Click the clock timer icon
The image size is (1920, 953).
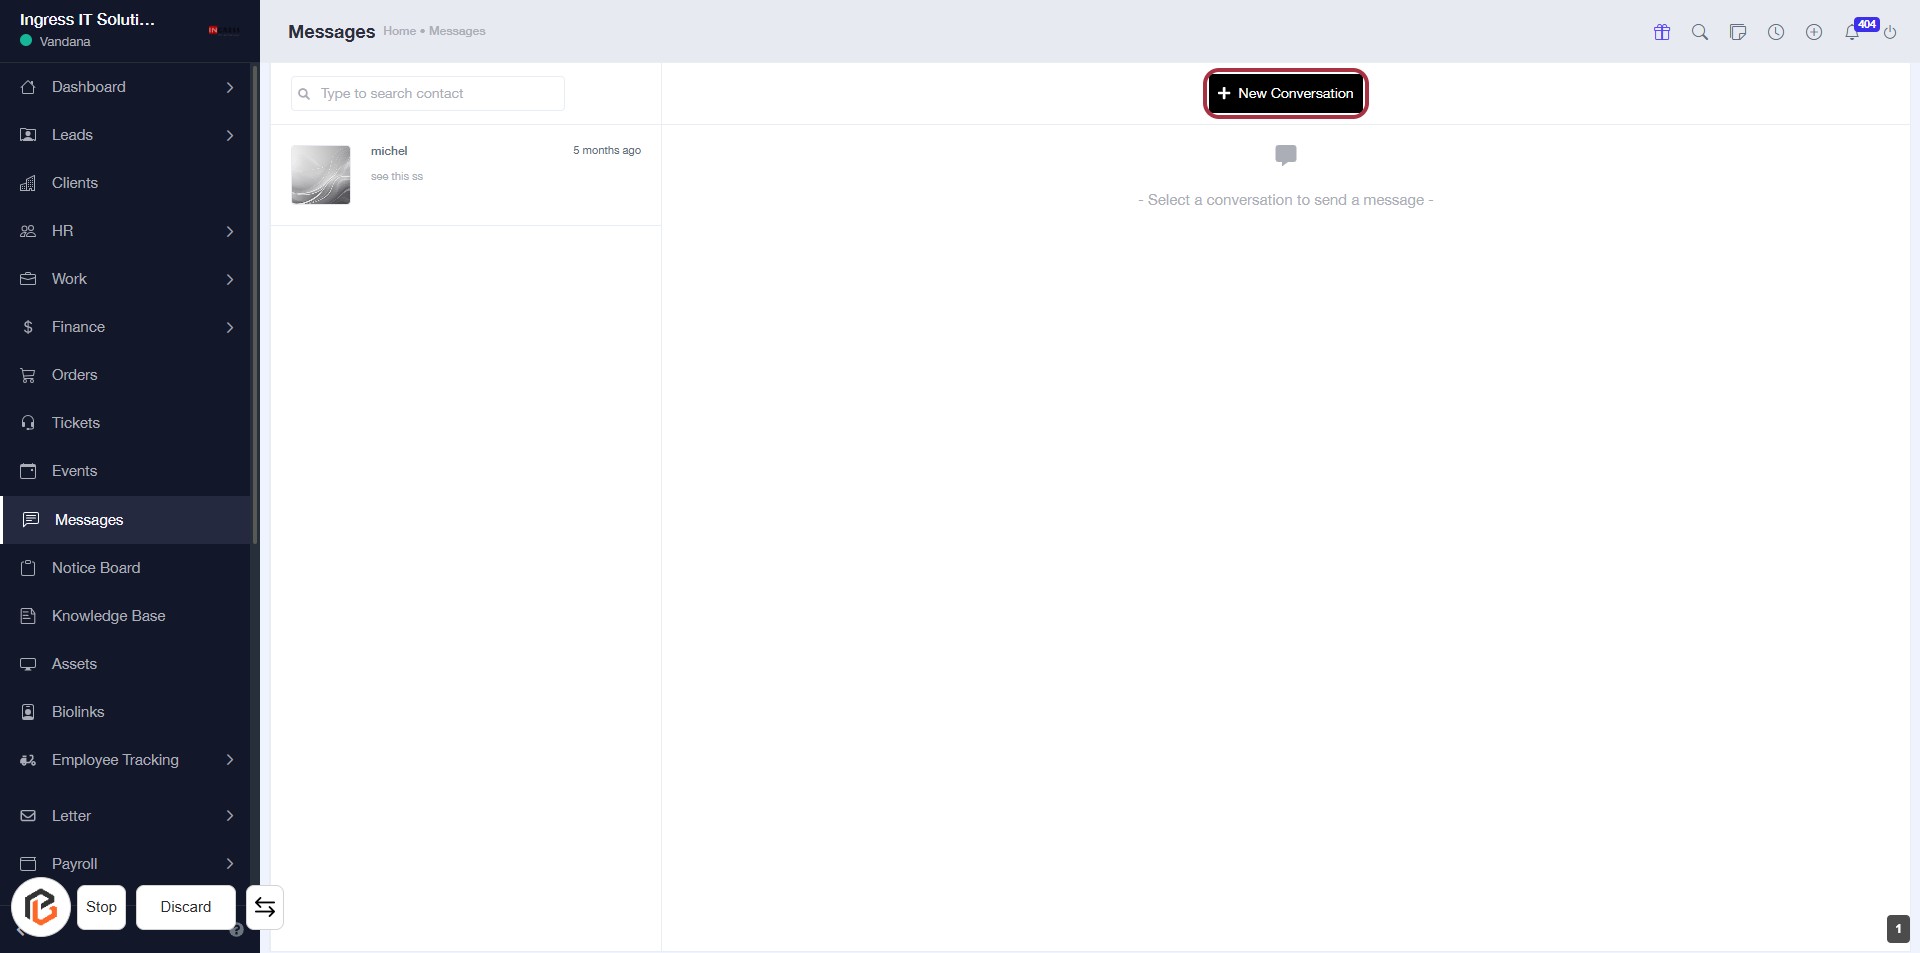[x=1776, y=32]
